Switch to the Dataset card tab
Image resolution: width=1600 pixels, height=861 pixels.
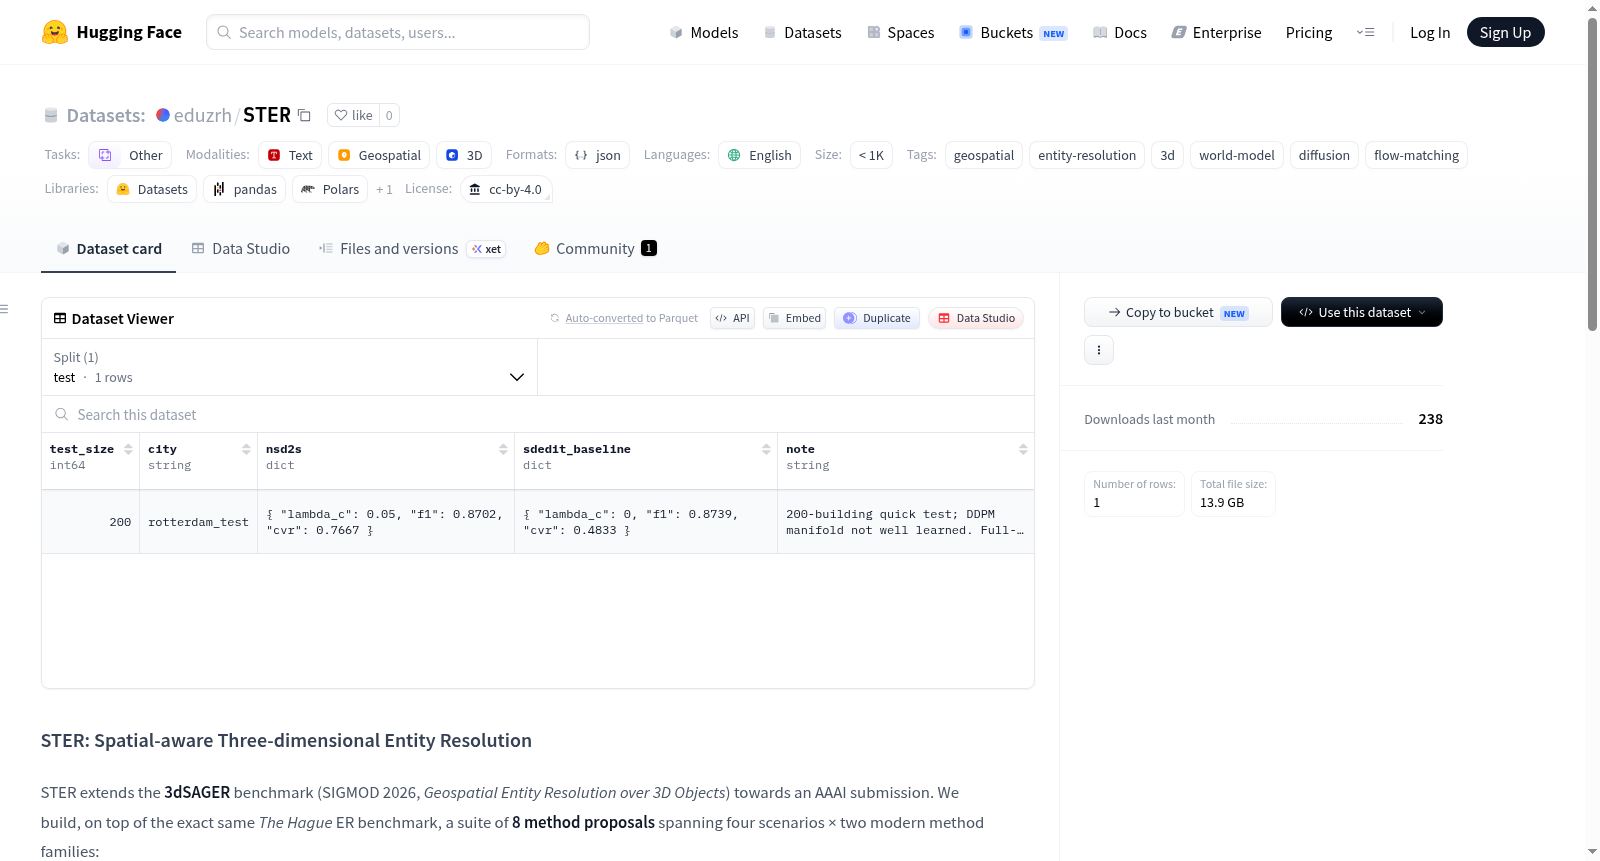click(108, 249)
